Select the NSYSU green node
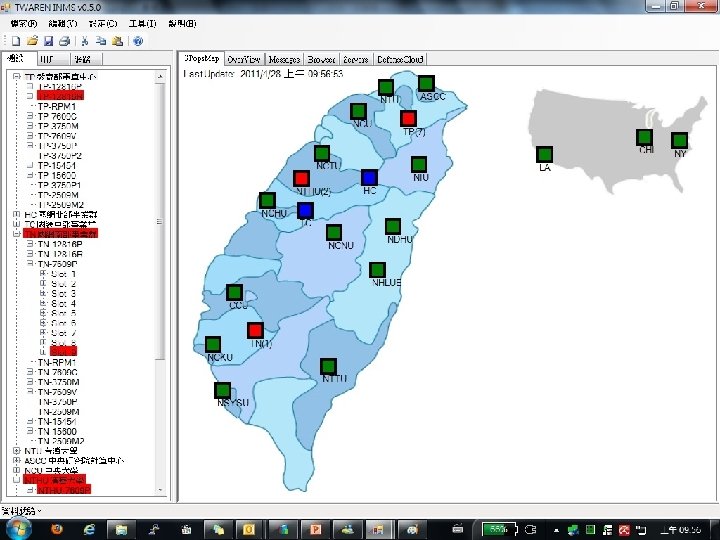Image resolution: width=720 pixels, height=540 pixels. [223, 390]
